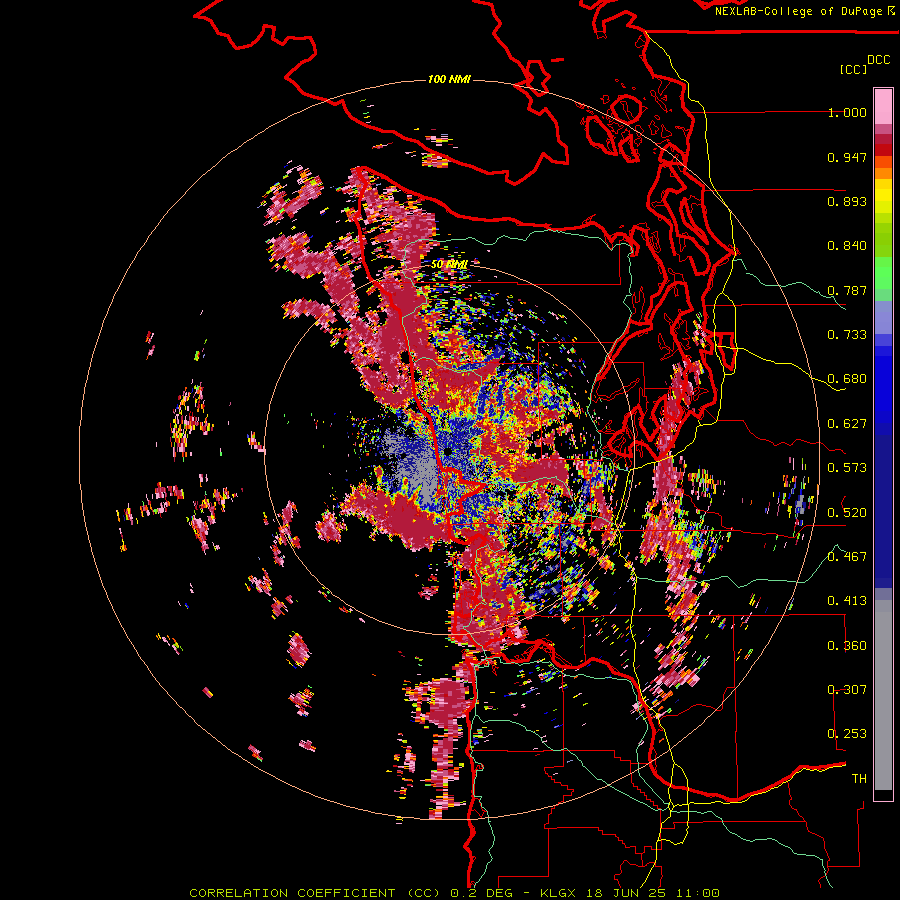900x900 pixels.
Task: Click the 0.627 scale value
Action: pyautogui.click(x=847, y=424)
